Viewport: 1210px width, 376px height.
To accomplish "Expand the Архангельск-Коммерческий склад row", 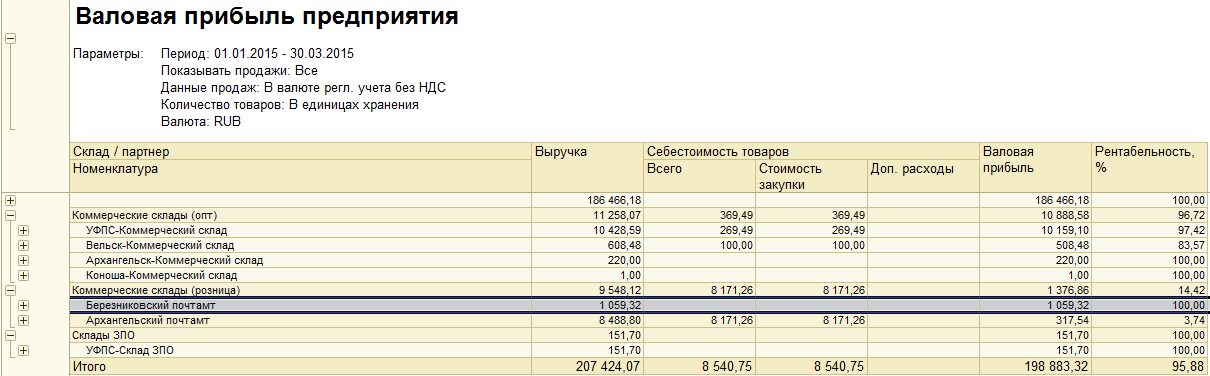I will pyautogui.click(x=23, y=260).
